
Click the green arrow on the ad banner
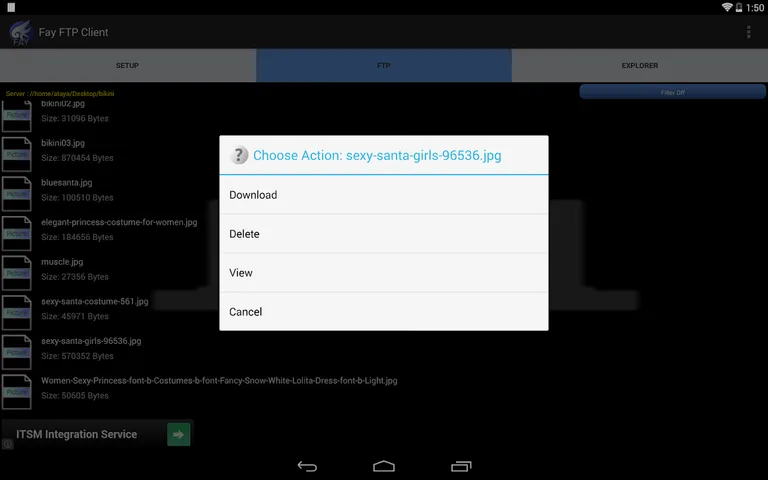pyautogui.click(x=179, y=434)
